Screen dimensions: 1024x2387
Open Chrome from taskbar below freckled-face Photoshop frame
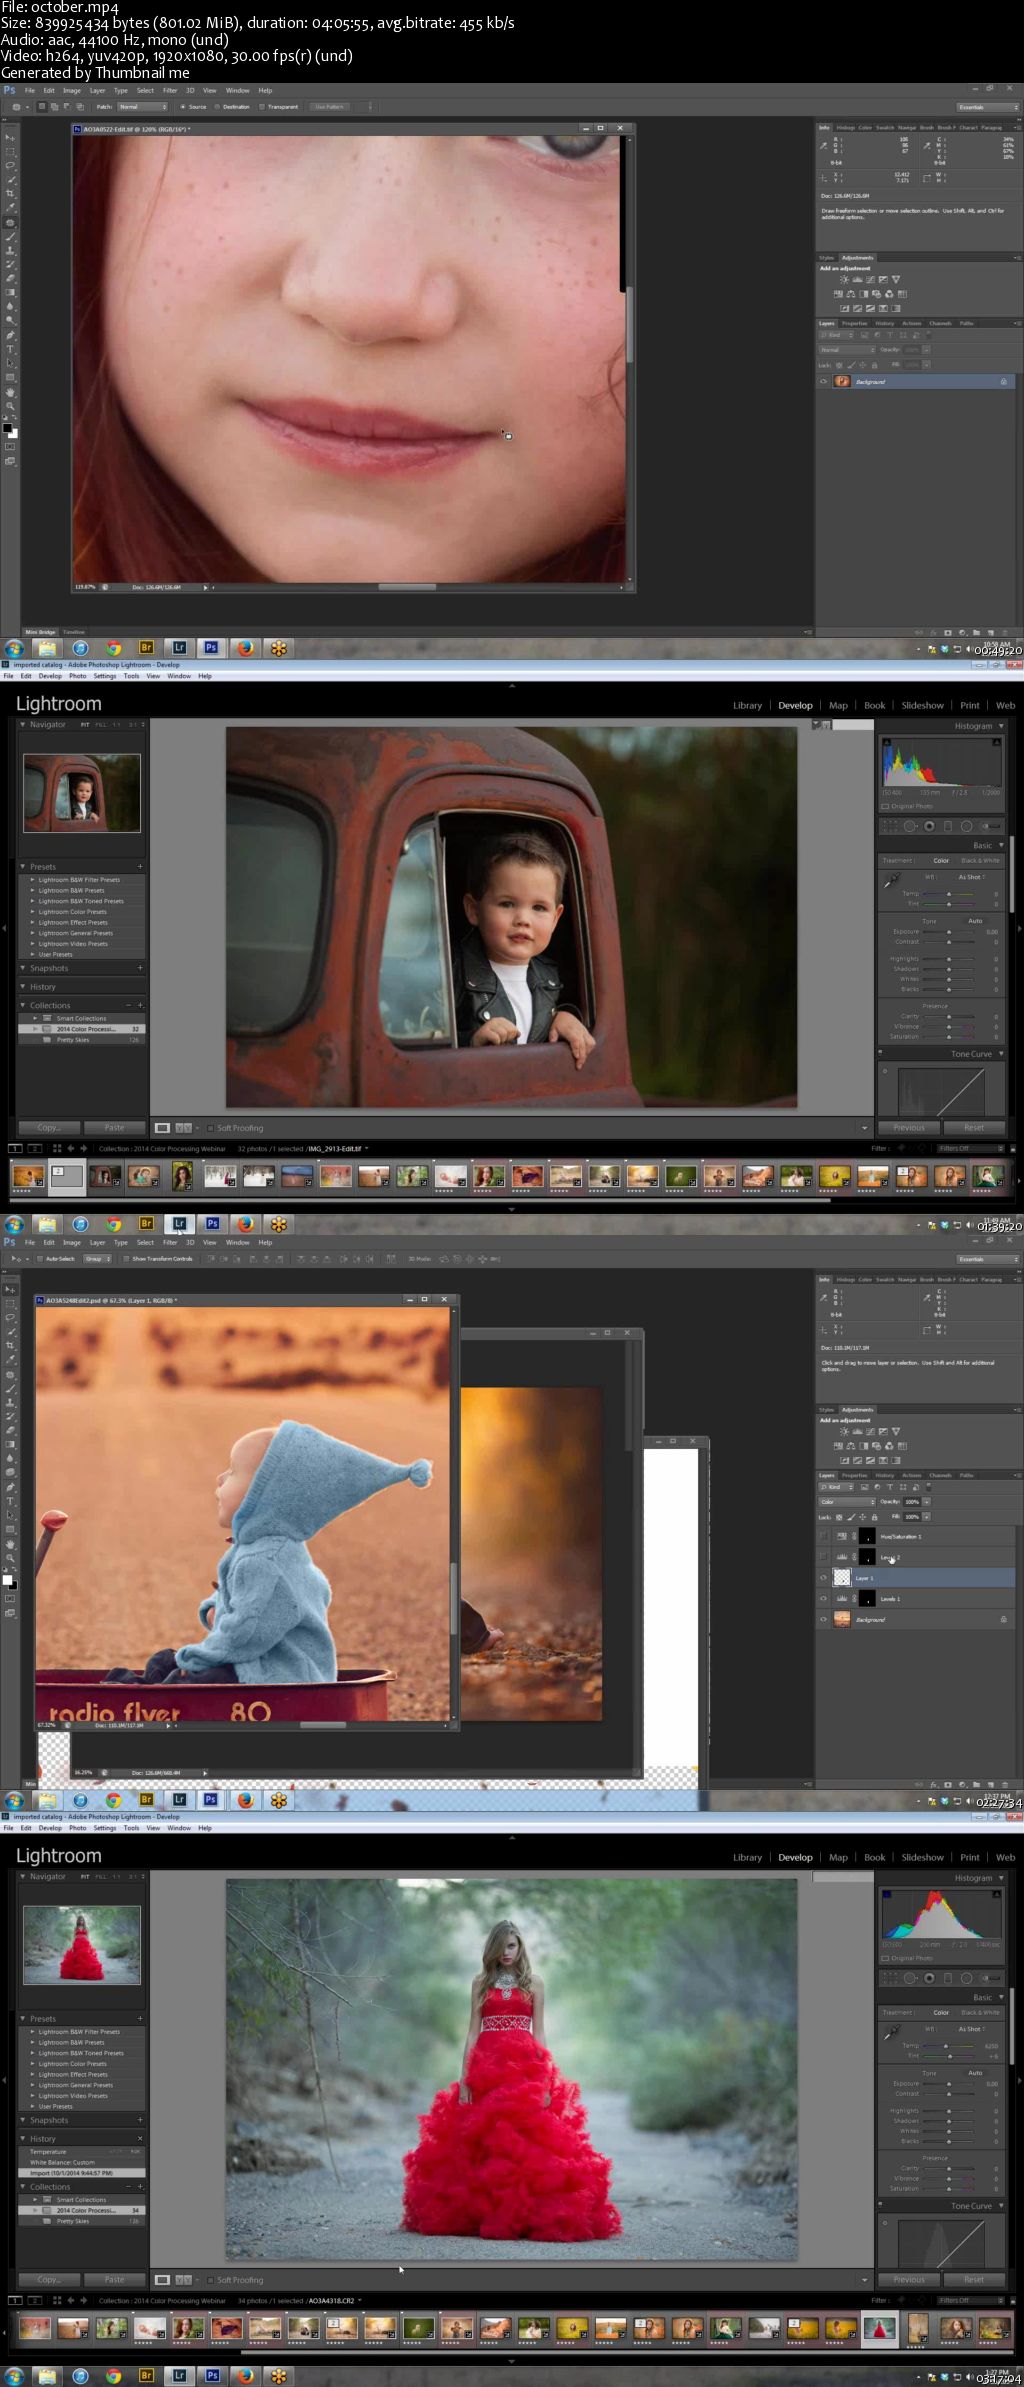pos(113,648)
